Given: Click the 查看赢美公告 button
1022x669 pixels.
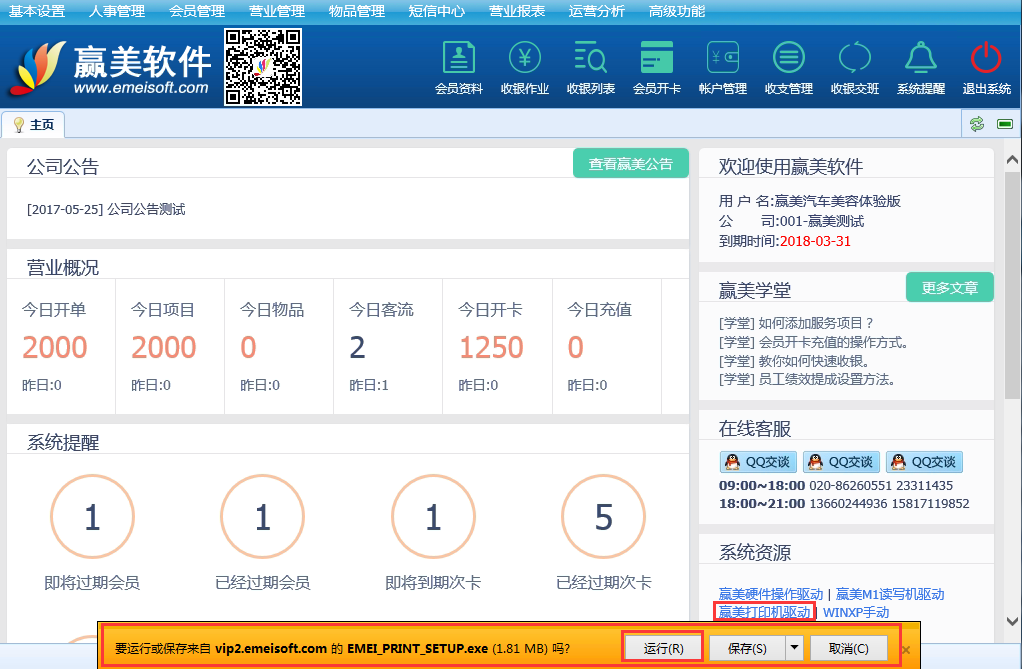Looking at the screenshot, I should (x=631, y=164).
